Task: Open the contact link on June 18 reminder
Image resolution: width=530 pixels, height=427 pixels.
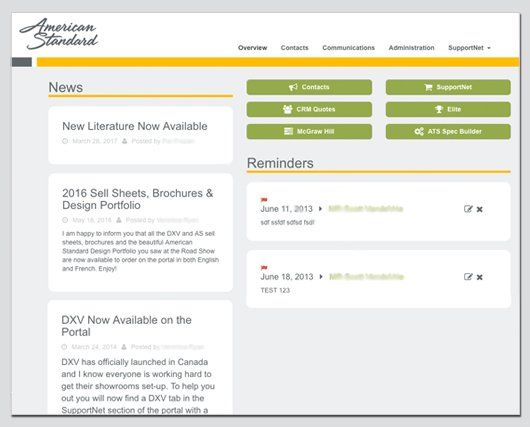Action: (366, 277)
